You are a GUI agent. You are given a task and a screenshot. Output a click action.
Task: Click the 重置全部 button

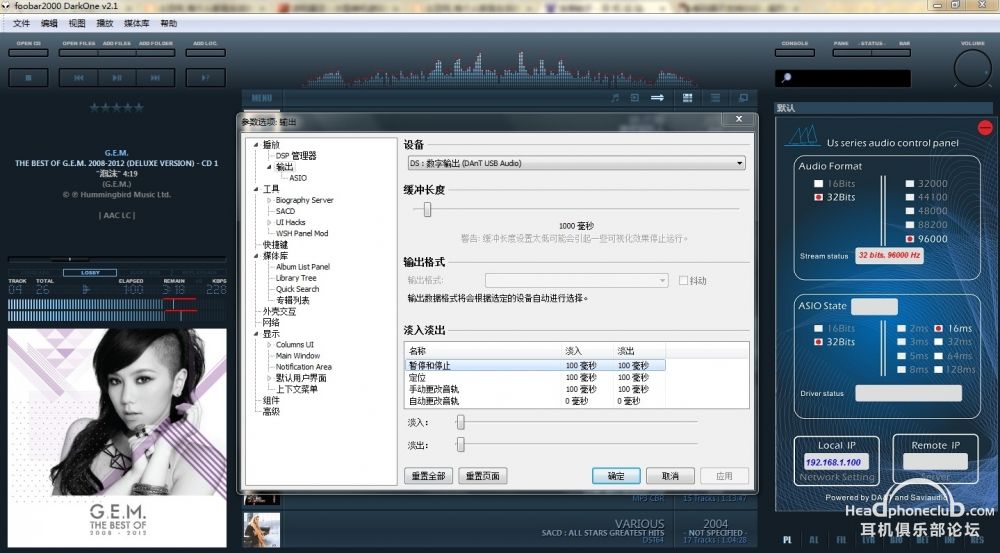point(429,476)
